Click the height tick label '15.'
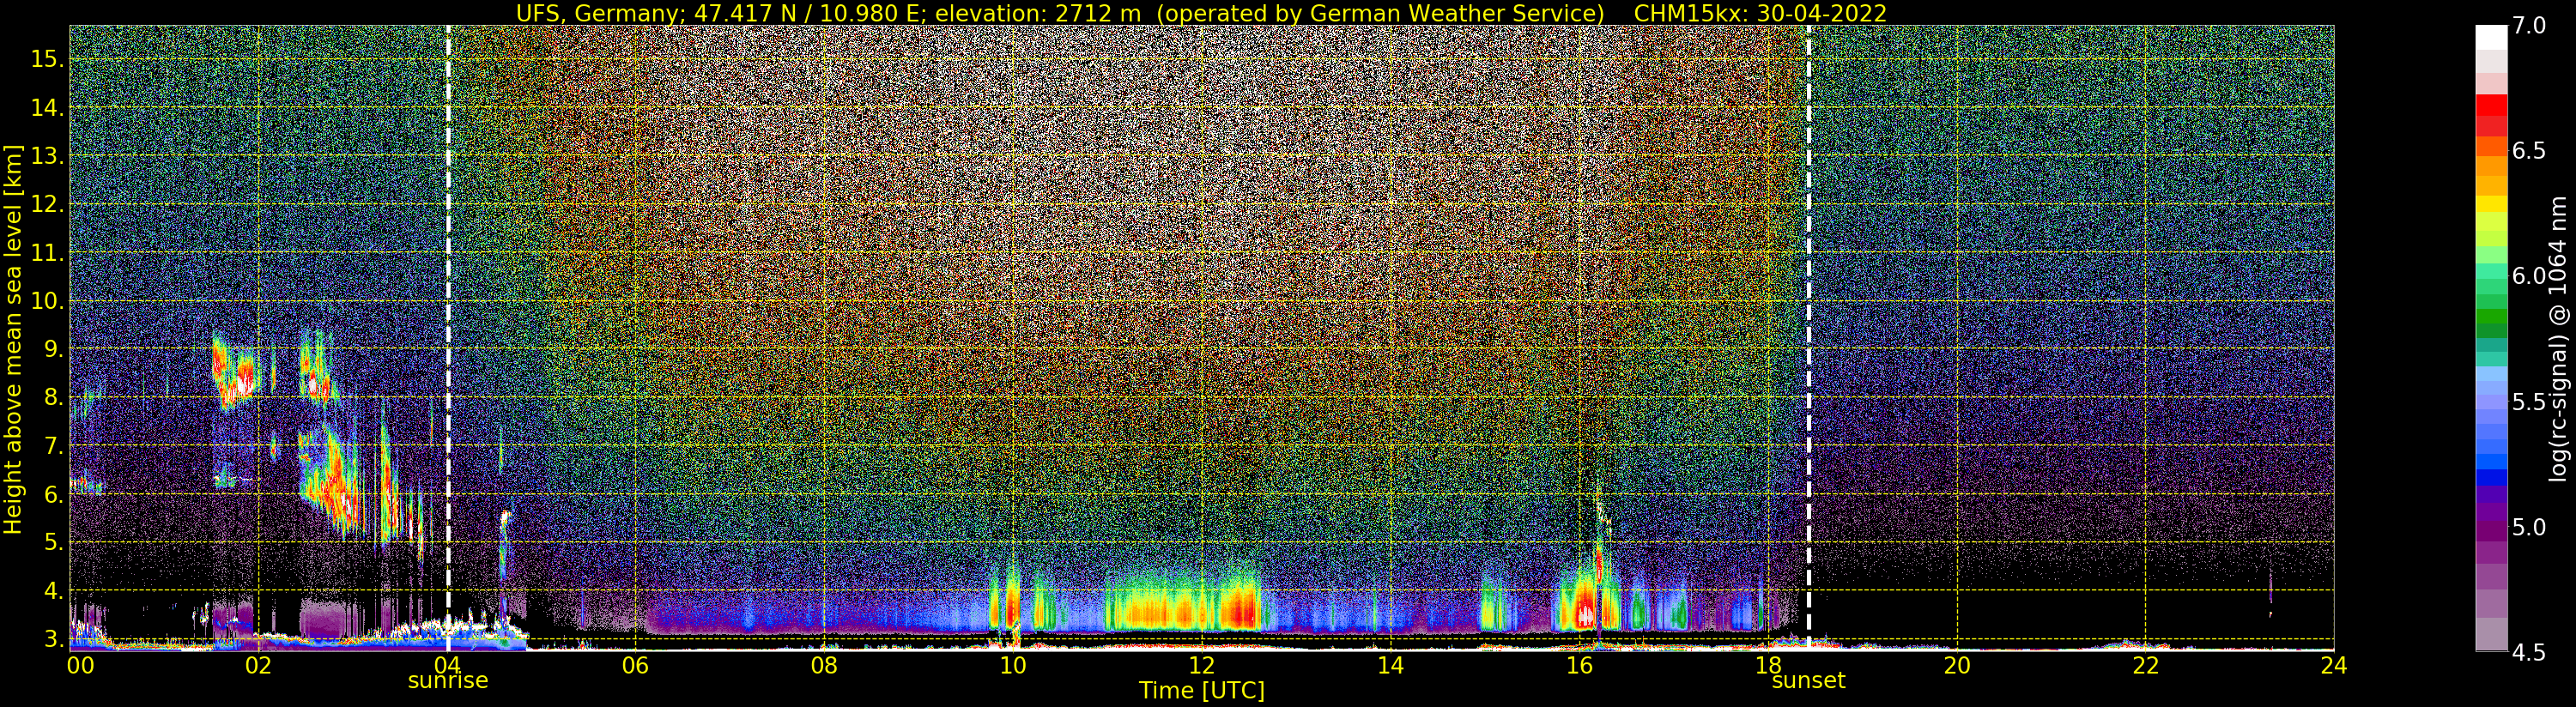The width and height of the screenshot is (2576, 707). (x=47, y=59)
